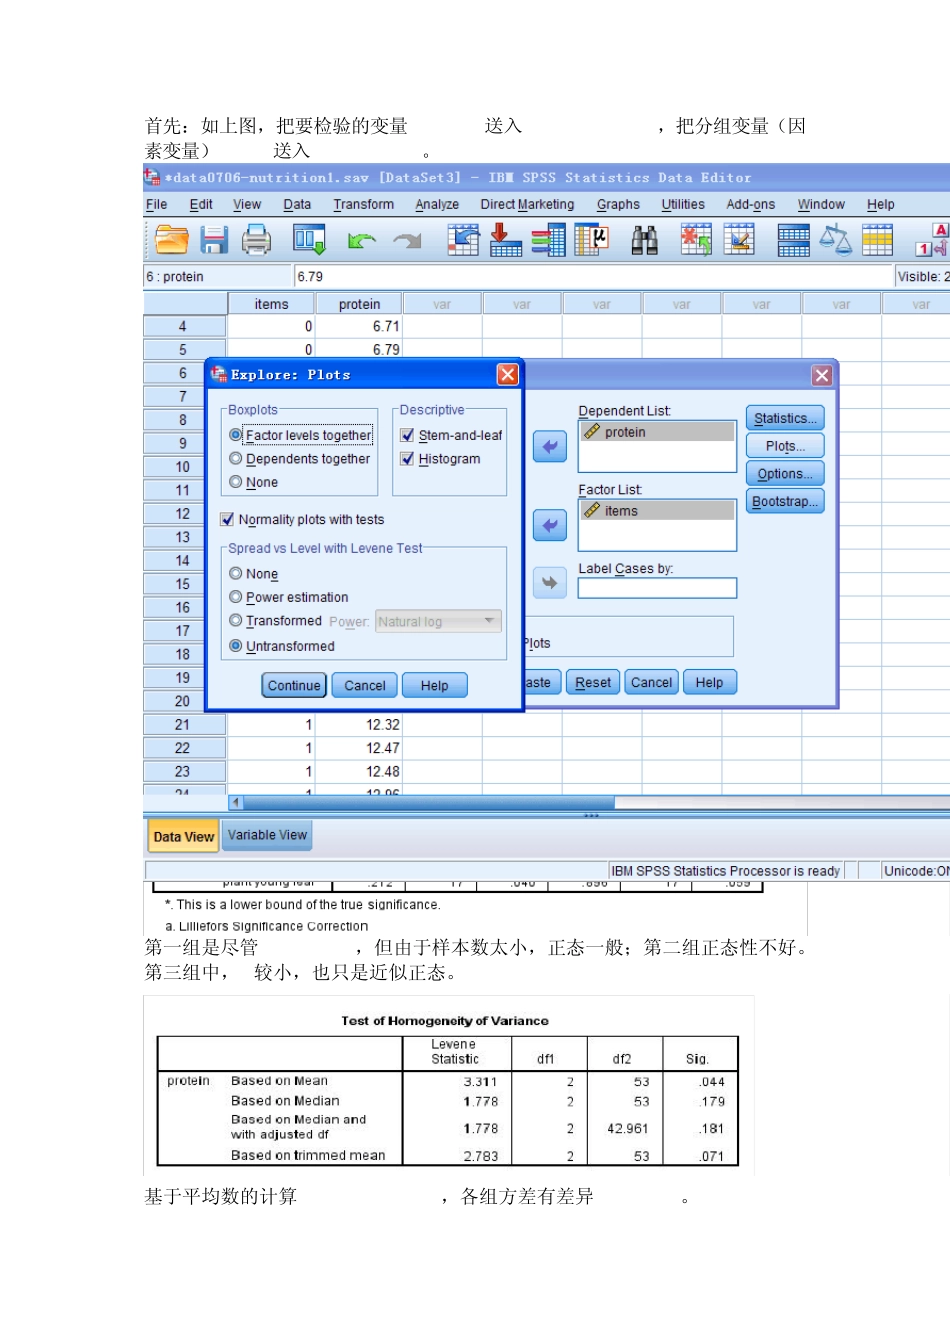Click the Plots... button in Explore
Screen dimensions: 950x1344
[x=785, y=446]
